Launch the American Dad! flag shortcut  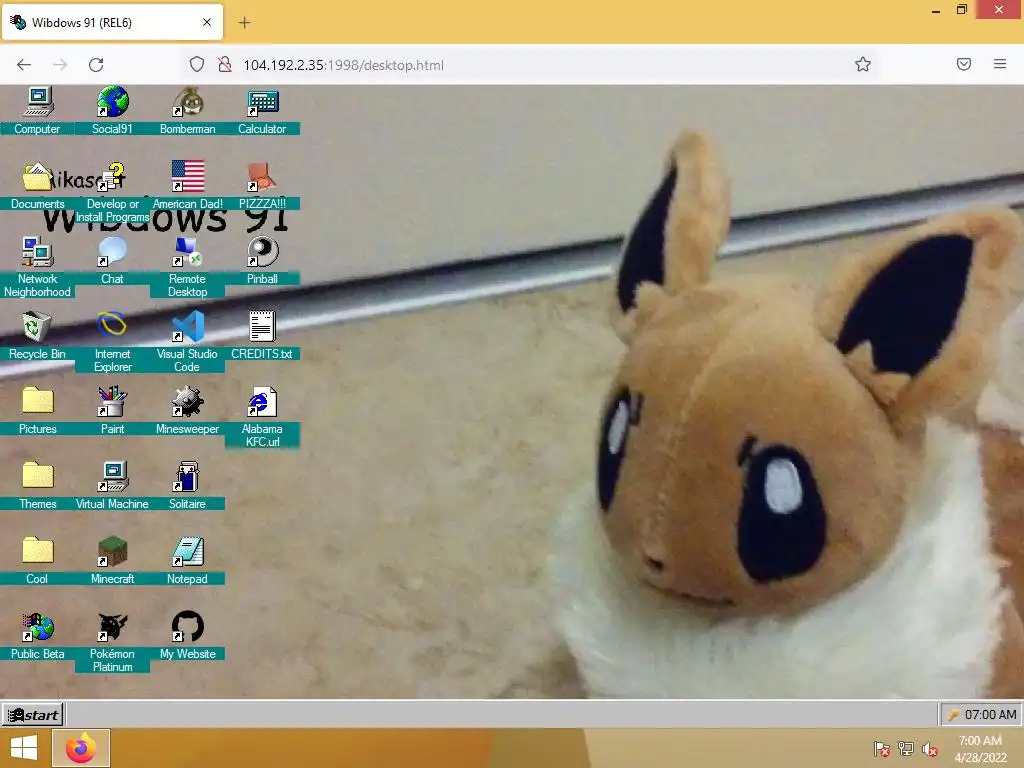point(187,185)
